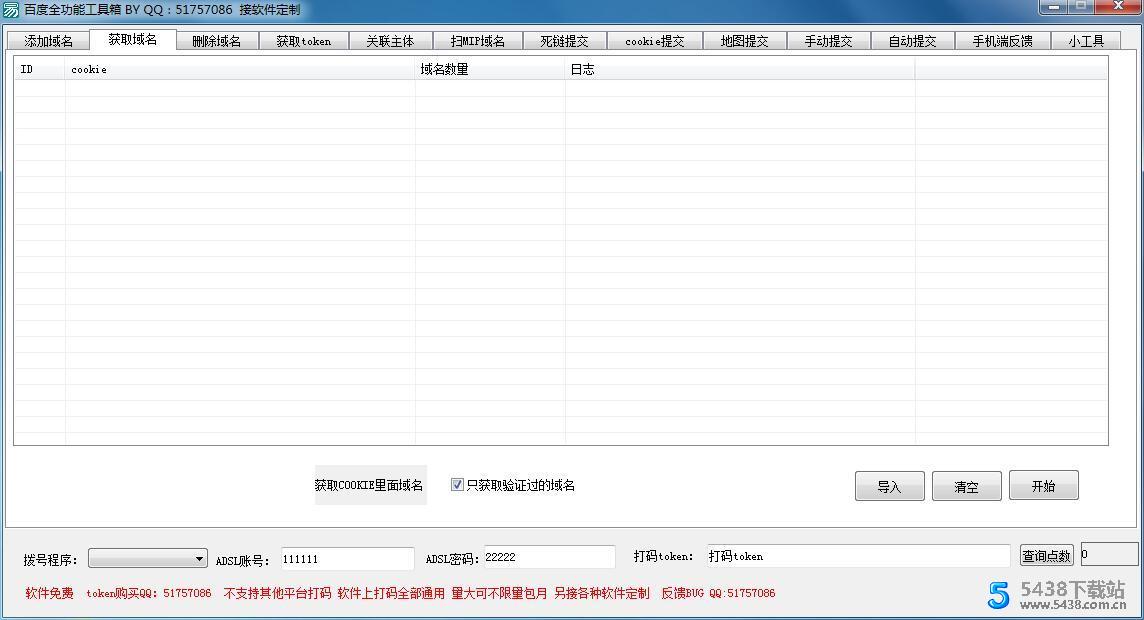This screenshot has height=620, width=1144.
Task: Click the 导入 button
Action: [889, 485]
